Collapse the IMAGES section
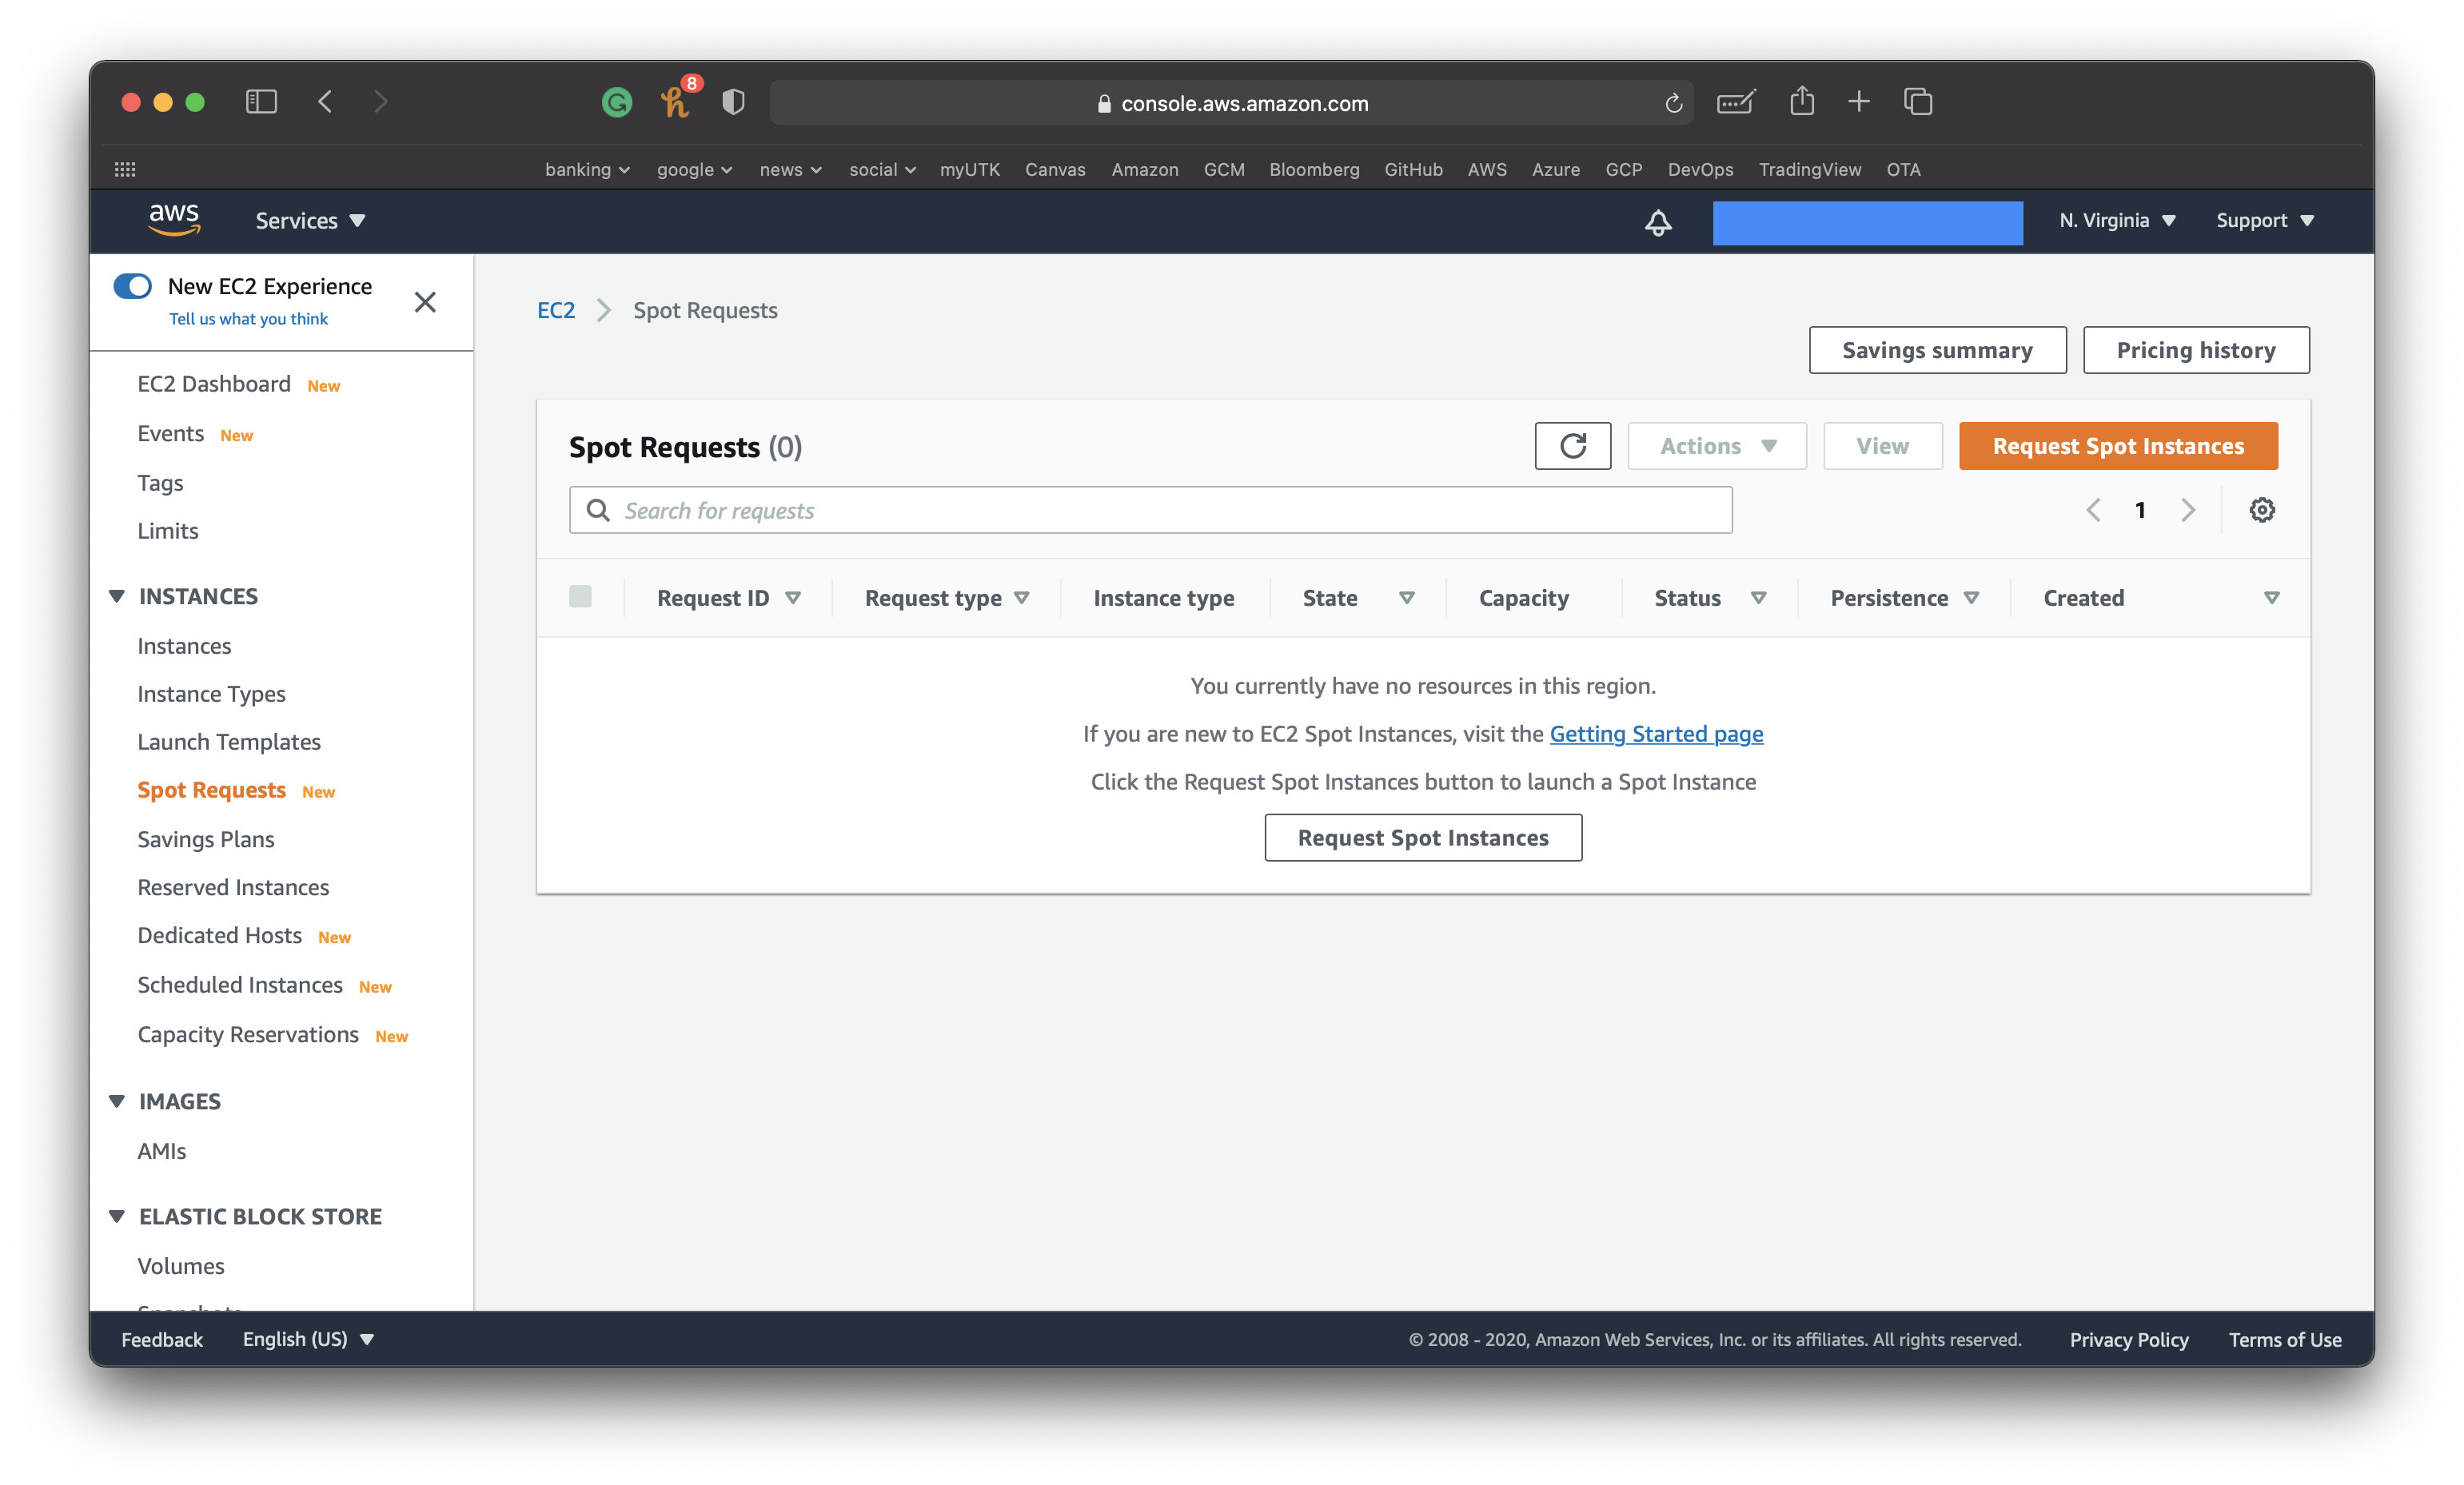Screen dimensions: 2464x1485 point(117,1101)
